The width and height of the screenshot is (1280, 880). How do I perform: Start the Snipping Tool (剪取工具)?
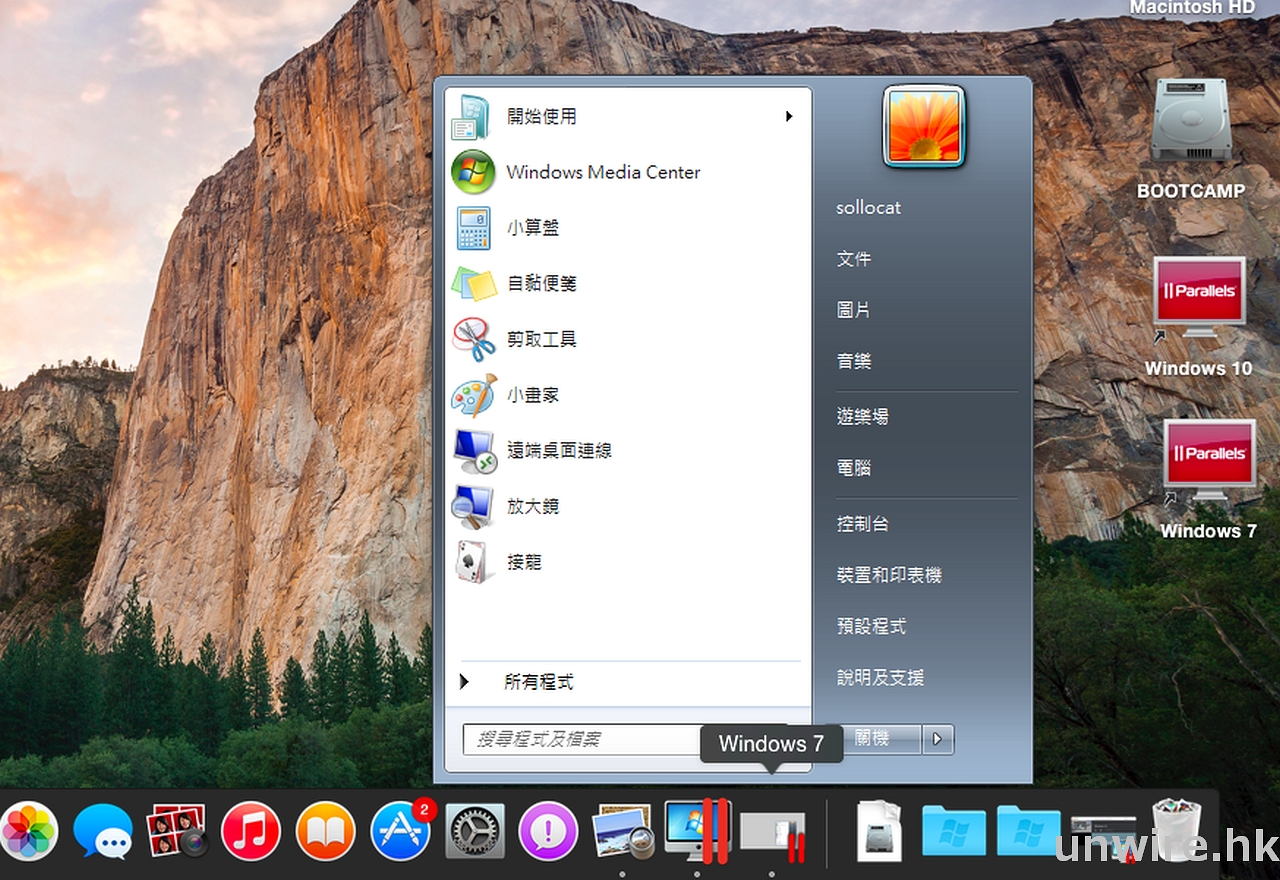[x=541, y=340]
